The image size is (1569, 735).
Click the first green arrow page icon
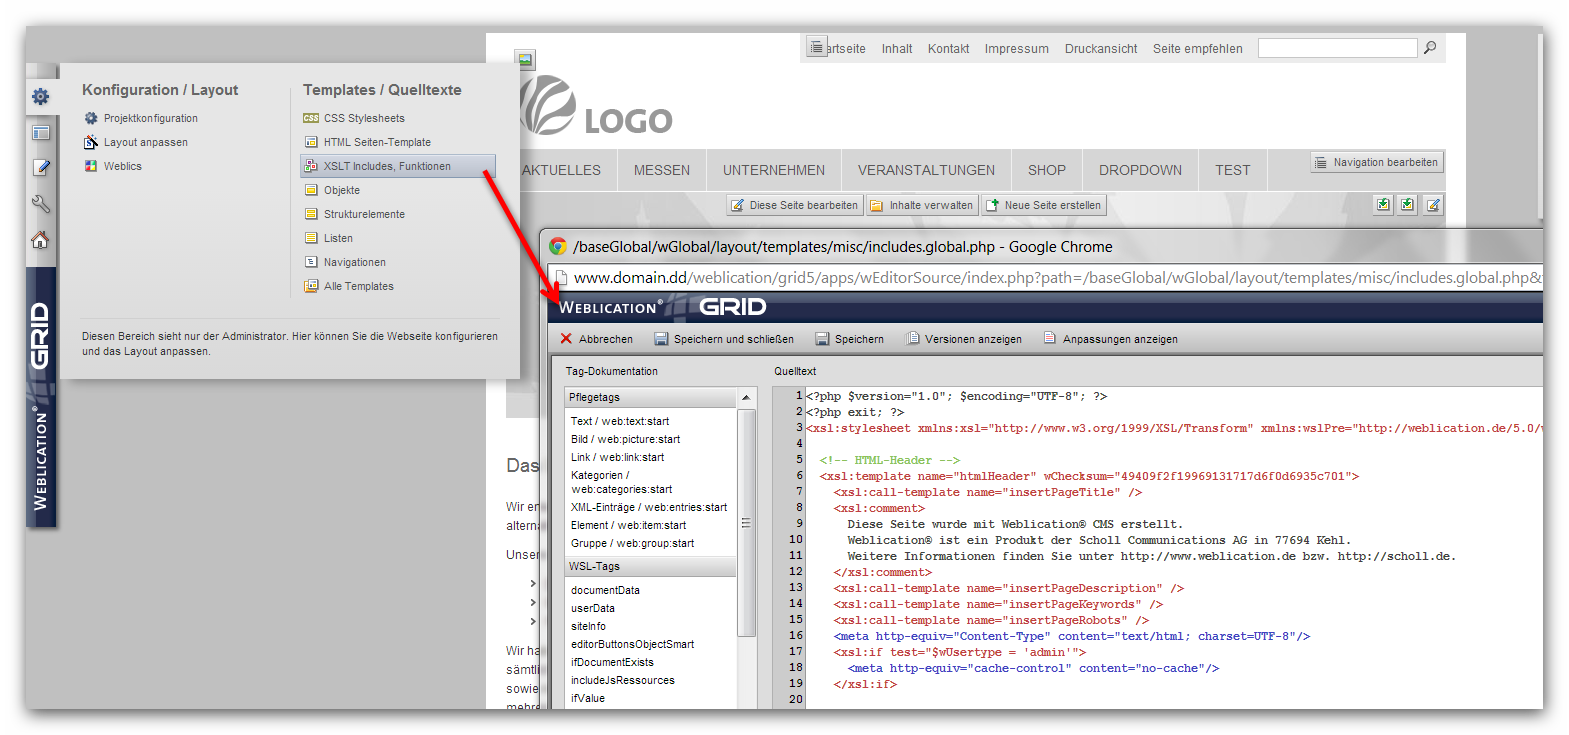(1383, 204)
